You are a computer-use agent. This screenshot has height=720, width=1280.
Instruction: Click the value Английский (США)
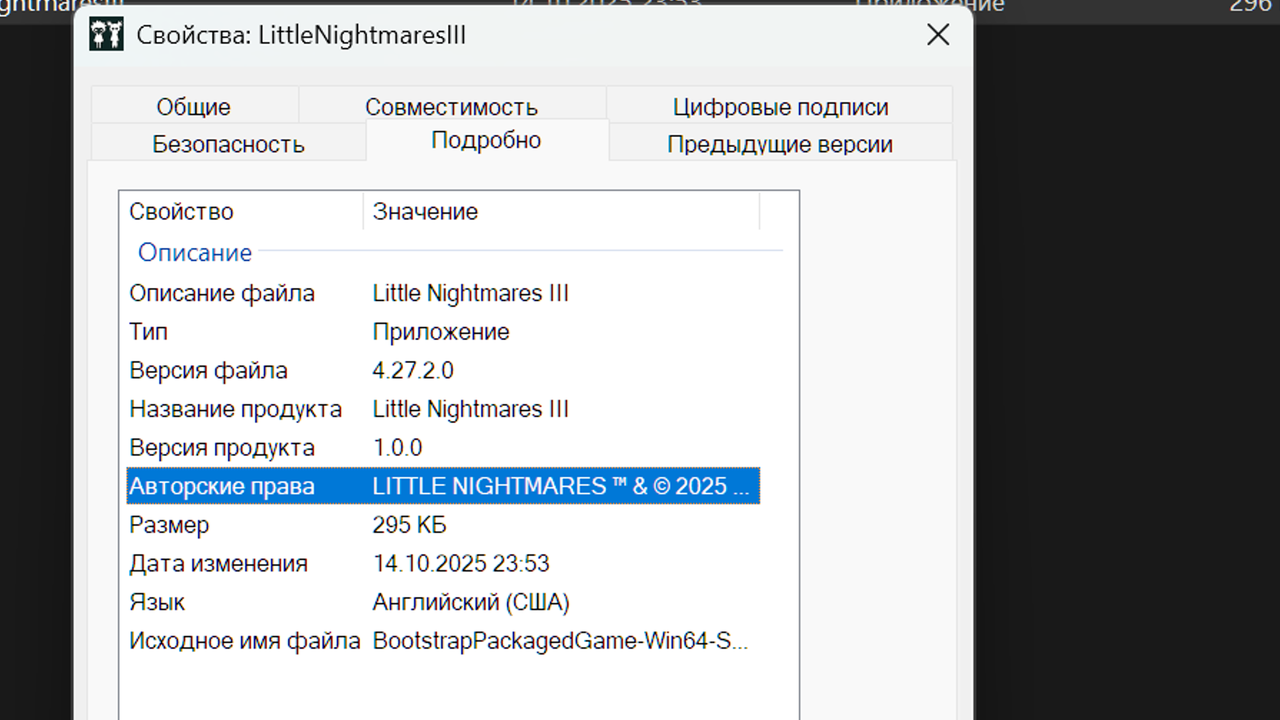[471, 603]
